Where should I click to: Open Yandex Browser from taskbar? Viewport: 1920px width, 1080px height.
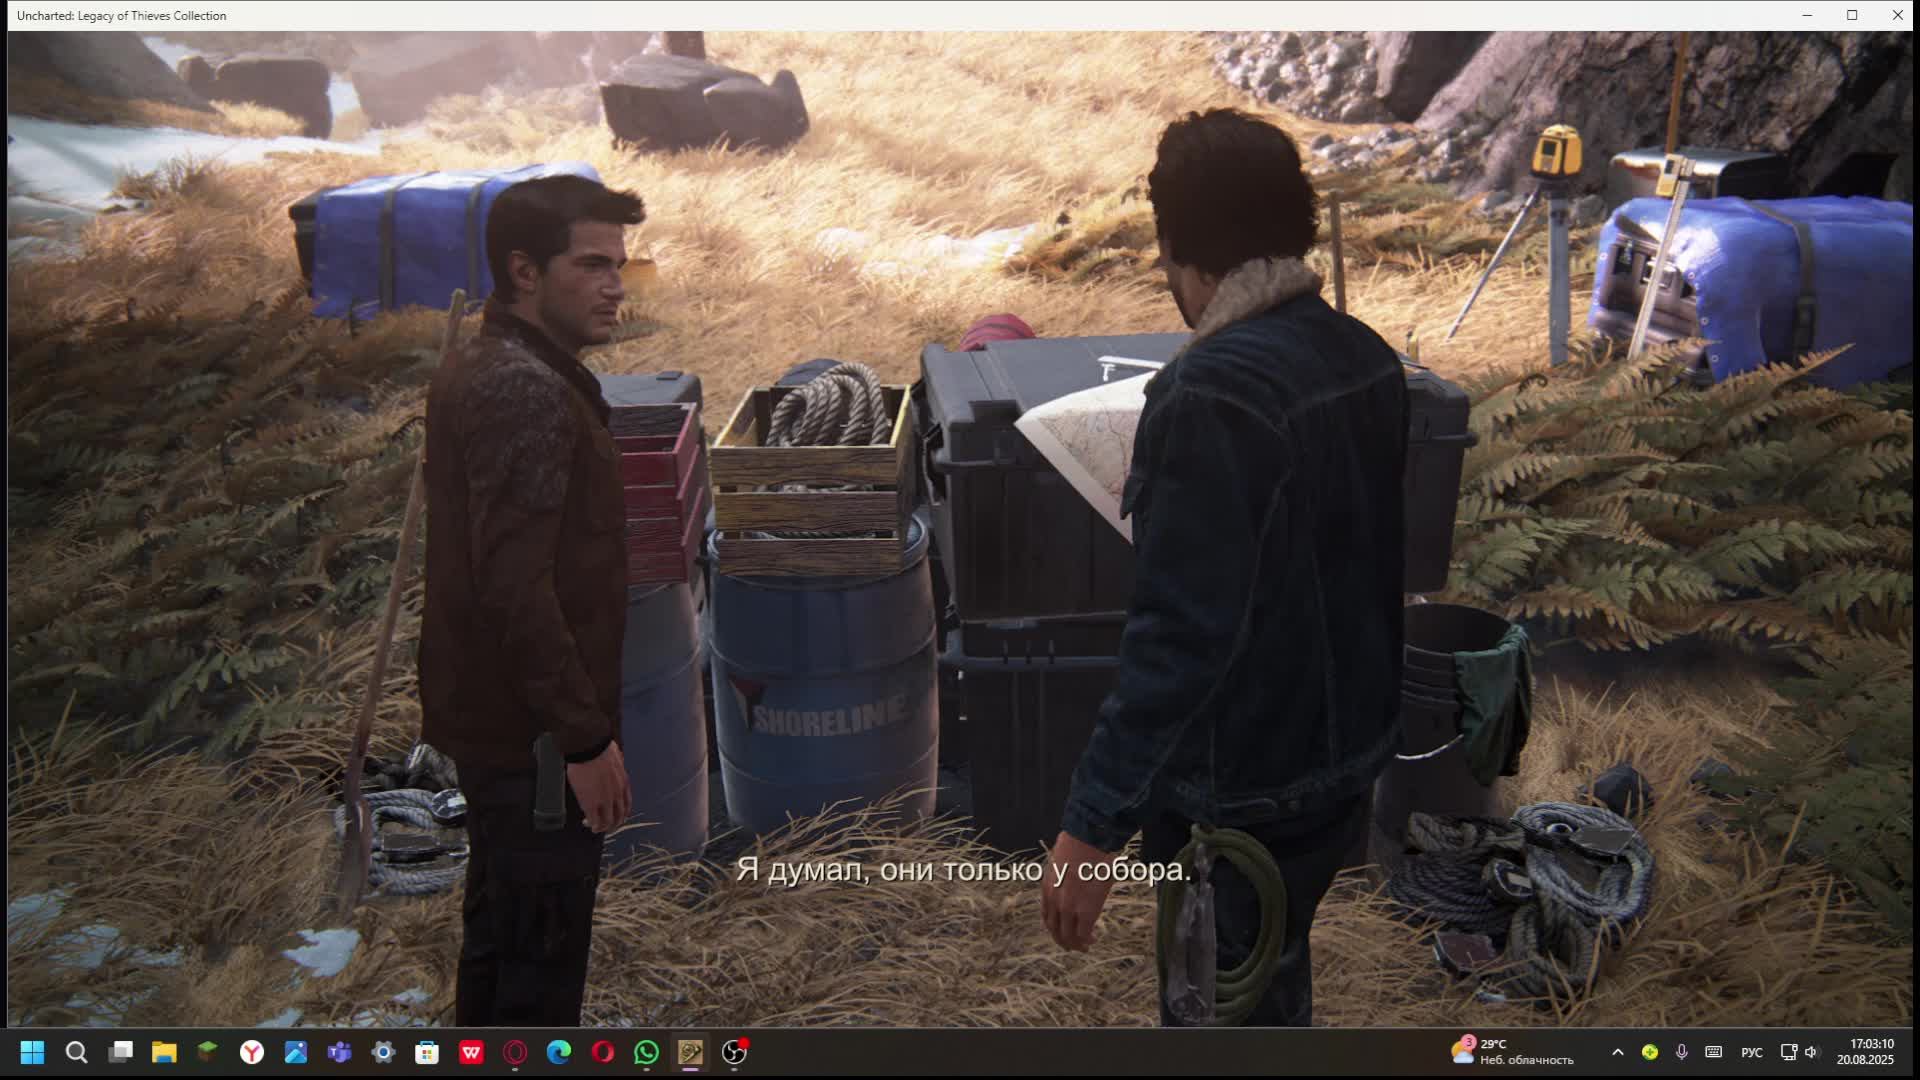click(252, 1052)
